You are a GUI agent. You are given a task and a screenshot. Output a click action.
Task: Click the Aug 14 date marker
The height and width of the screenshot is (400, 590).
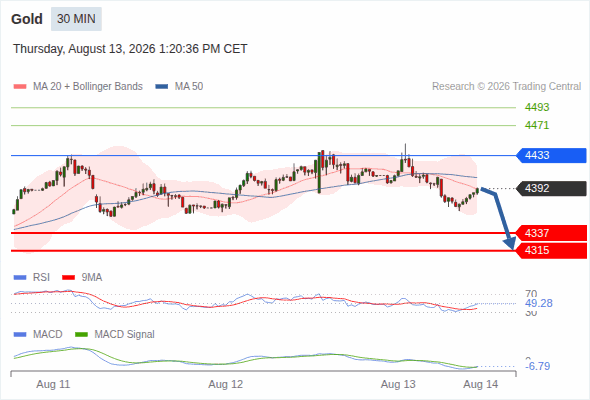(481, 384)
